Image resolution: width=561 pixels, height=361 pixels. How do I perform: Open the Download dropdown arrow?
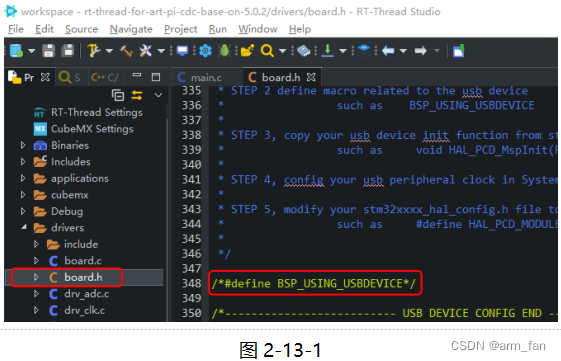tap(343, 51)
